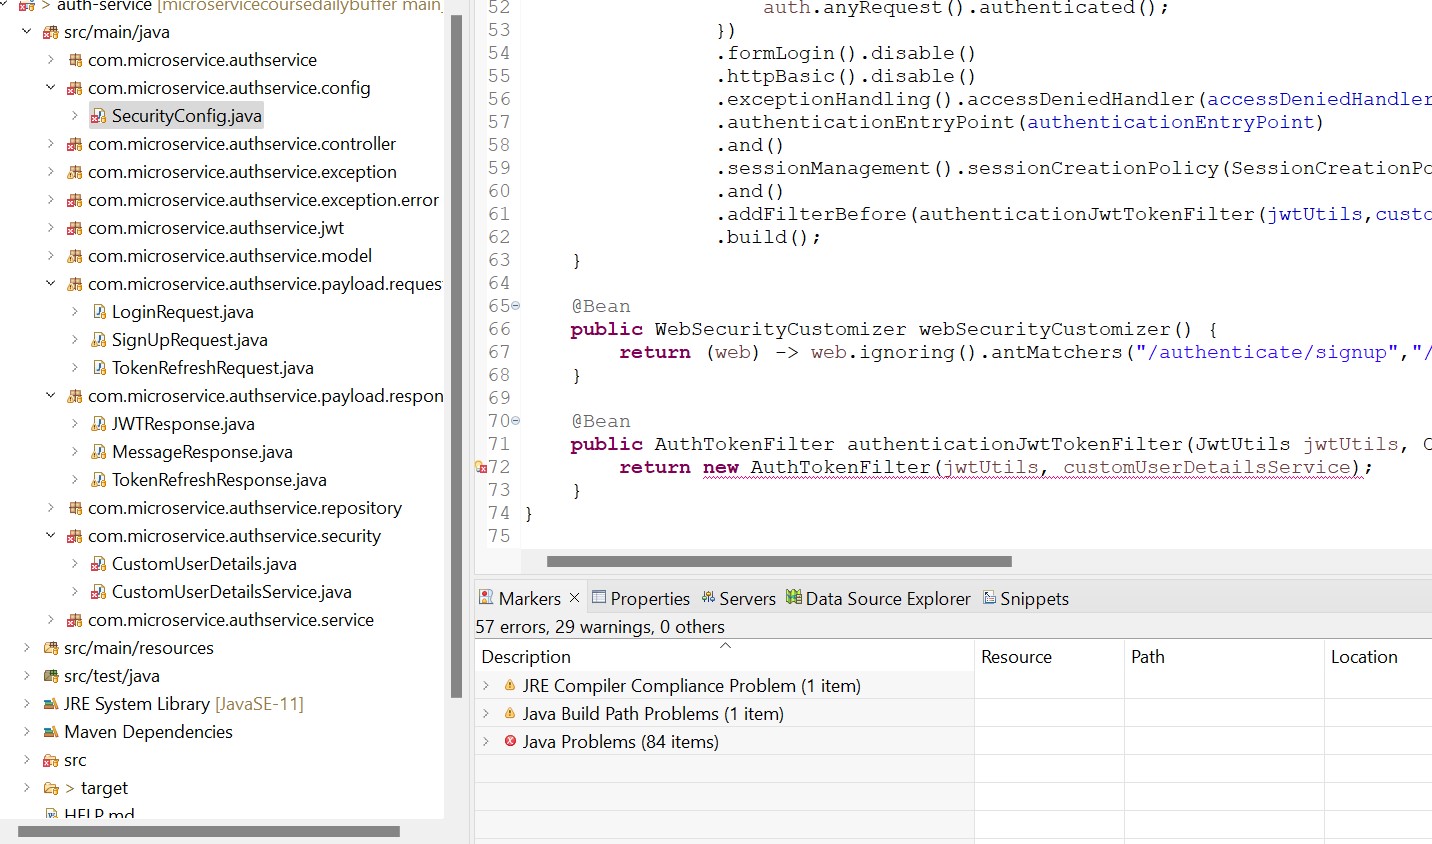Select the LoginRequest.java file
Screen dimensions: 1432x844
click(x=183, y=312)
